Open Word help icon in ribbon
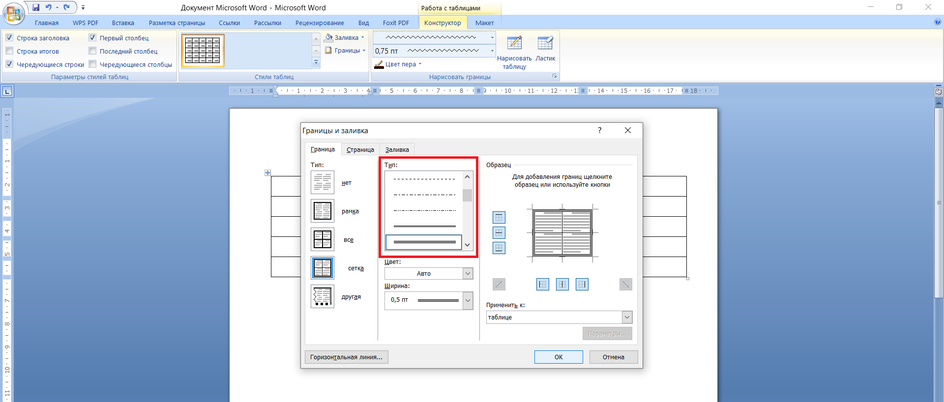Image resolution: width=944 pixels, height=402 pixels. (937, 22)
